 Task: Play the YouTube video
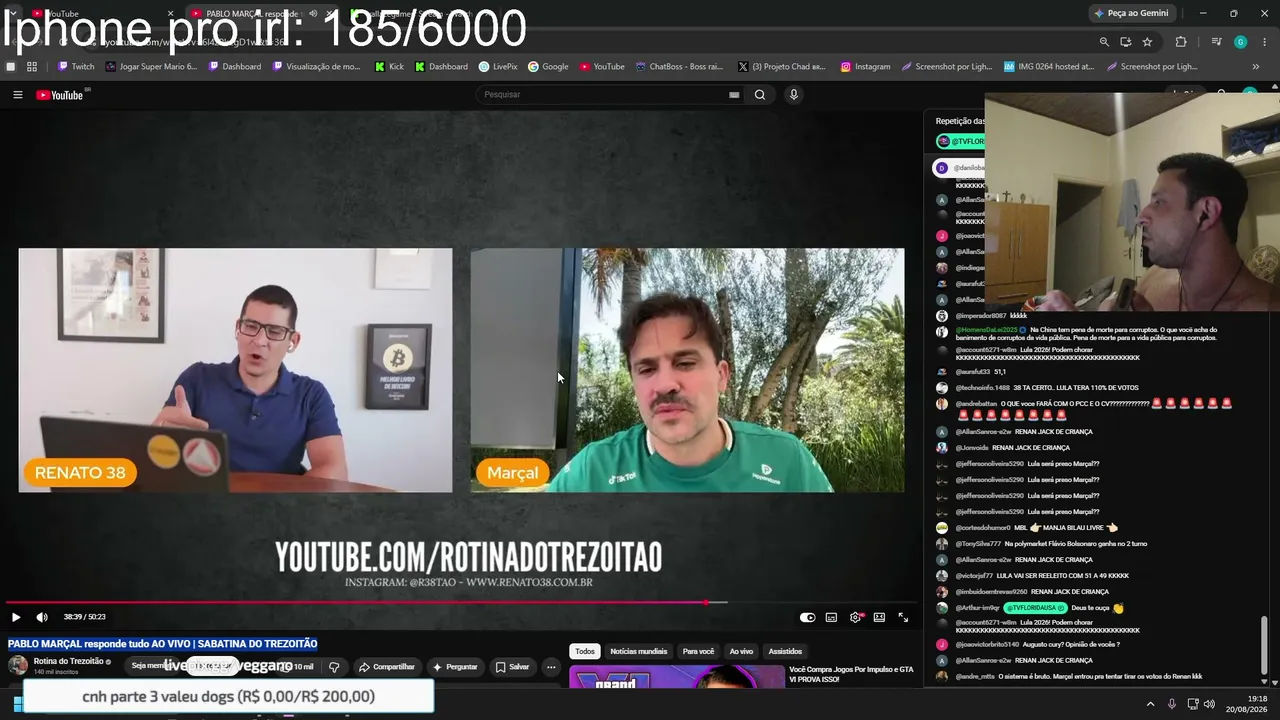16,617
